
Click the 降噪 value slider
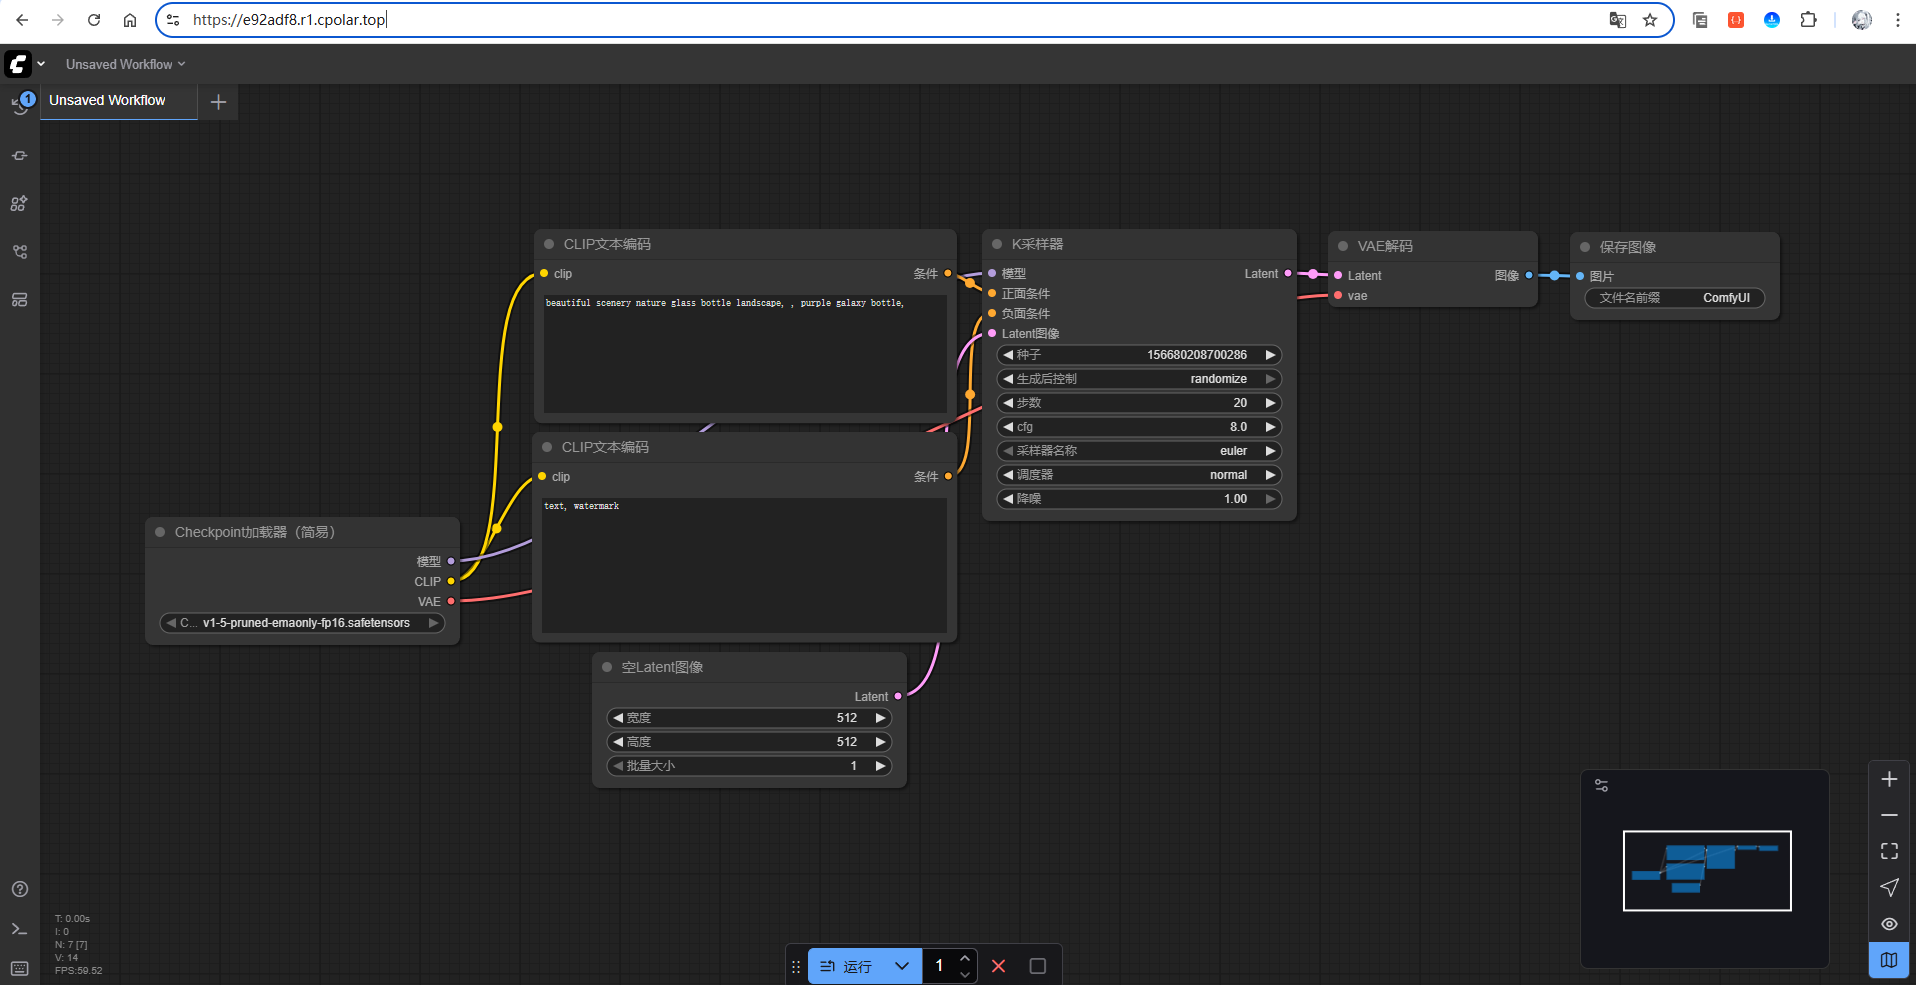click(x=1140, y=499)
